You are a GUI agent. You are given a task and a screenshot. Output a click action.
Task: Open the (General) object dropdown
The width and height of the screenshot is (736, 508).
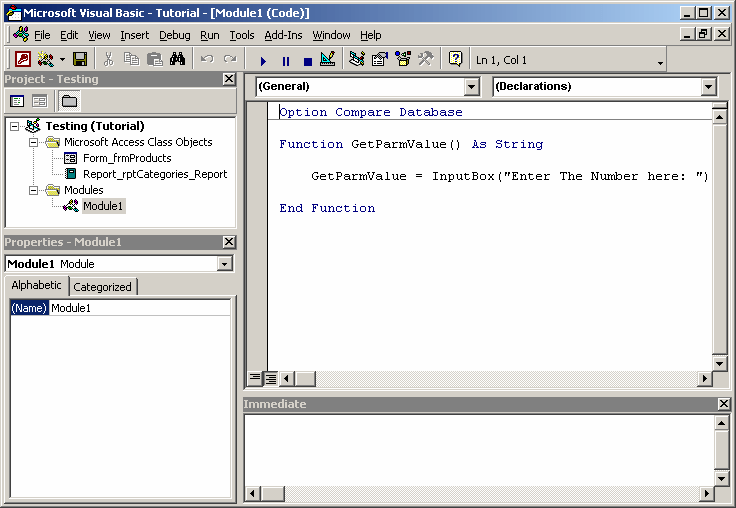click(471, 87)
